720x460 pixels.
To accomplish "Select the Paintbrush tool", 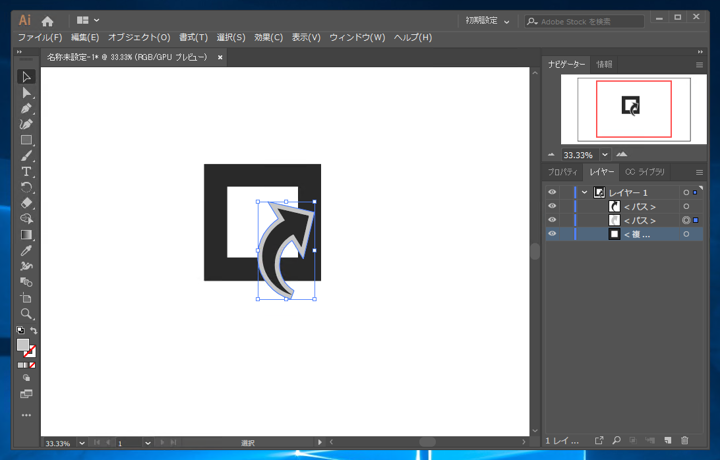I will point(26,156).
